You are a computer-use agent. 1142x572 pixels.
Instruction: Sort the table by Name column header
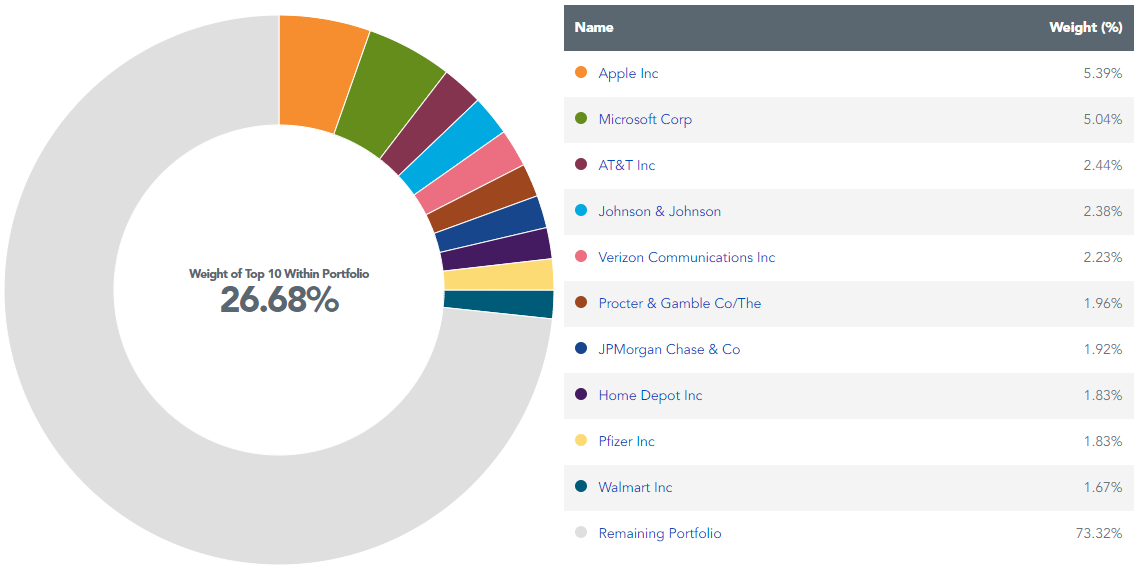point(594,27)
